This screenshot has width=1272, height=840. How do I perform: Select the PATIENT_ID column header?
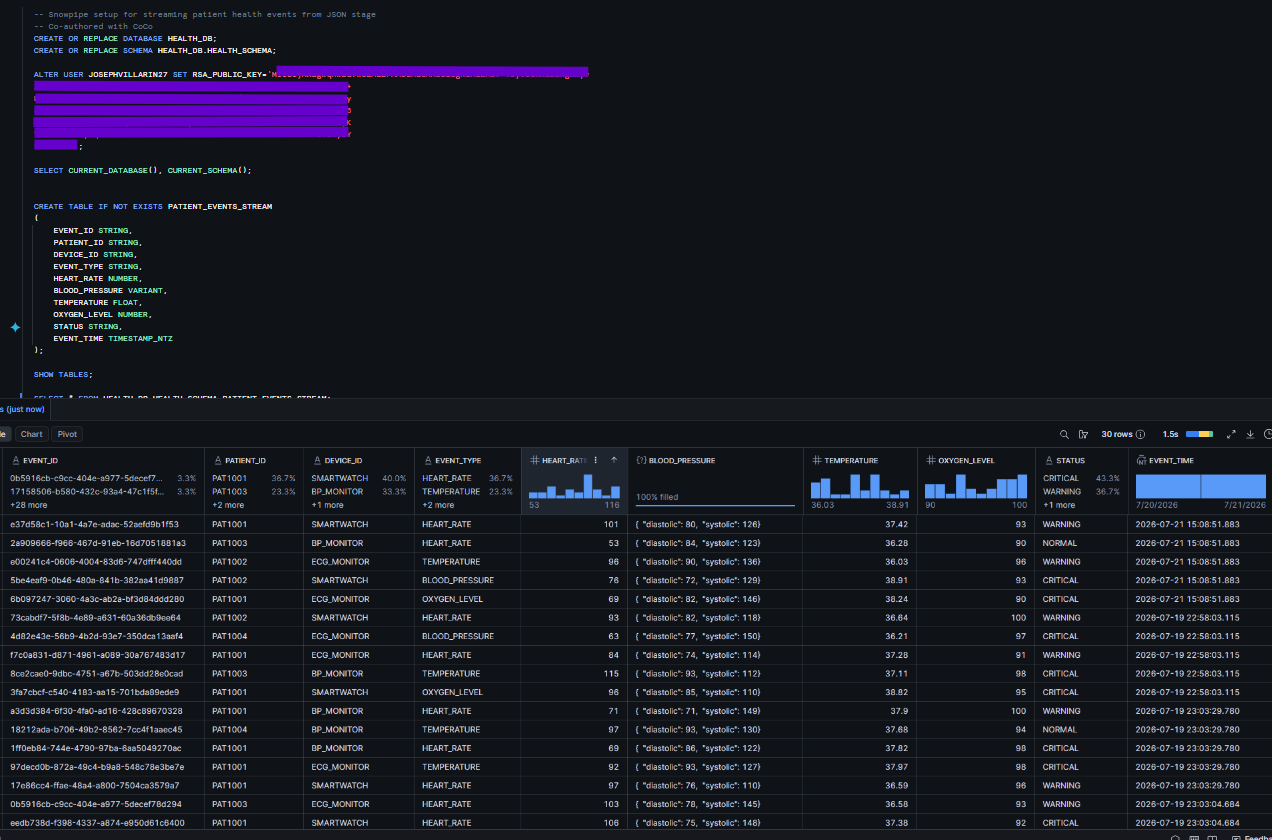[245, 460]
